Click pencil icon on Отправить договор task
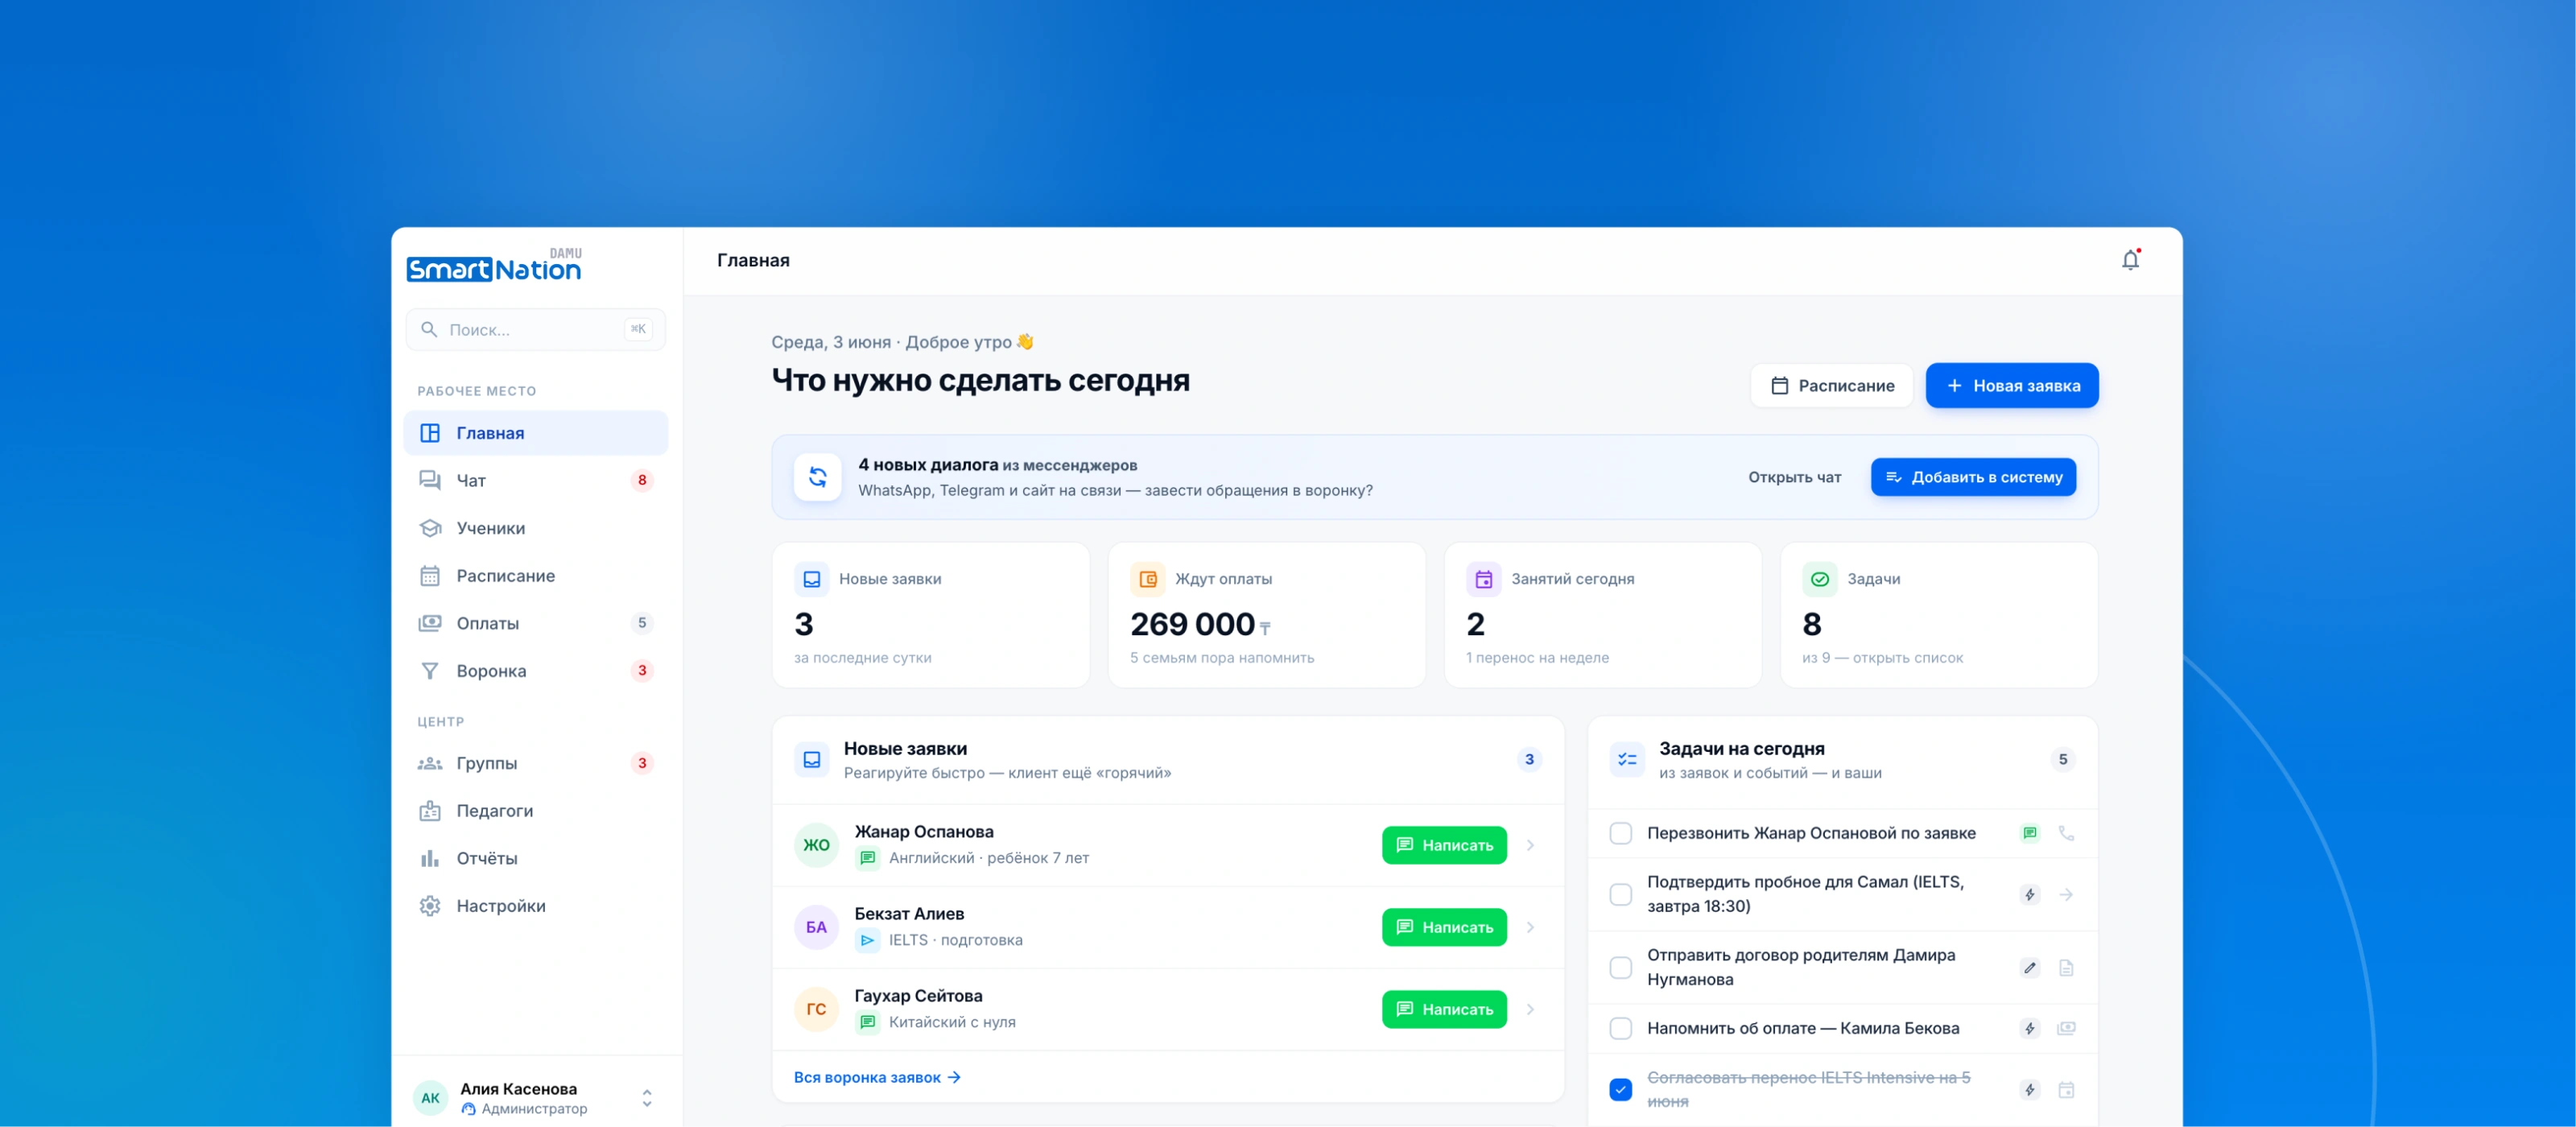 click(x=2029, y=967)
